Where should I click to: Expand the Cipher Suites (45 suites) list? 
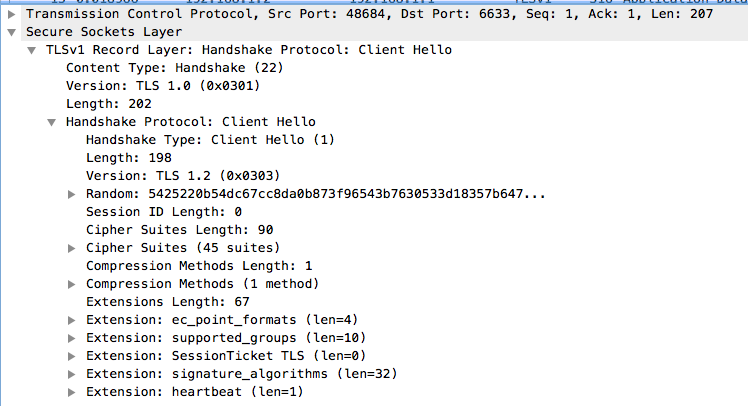[x=71, y=248]
